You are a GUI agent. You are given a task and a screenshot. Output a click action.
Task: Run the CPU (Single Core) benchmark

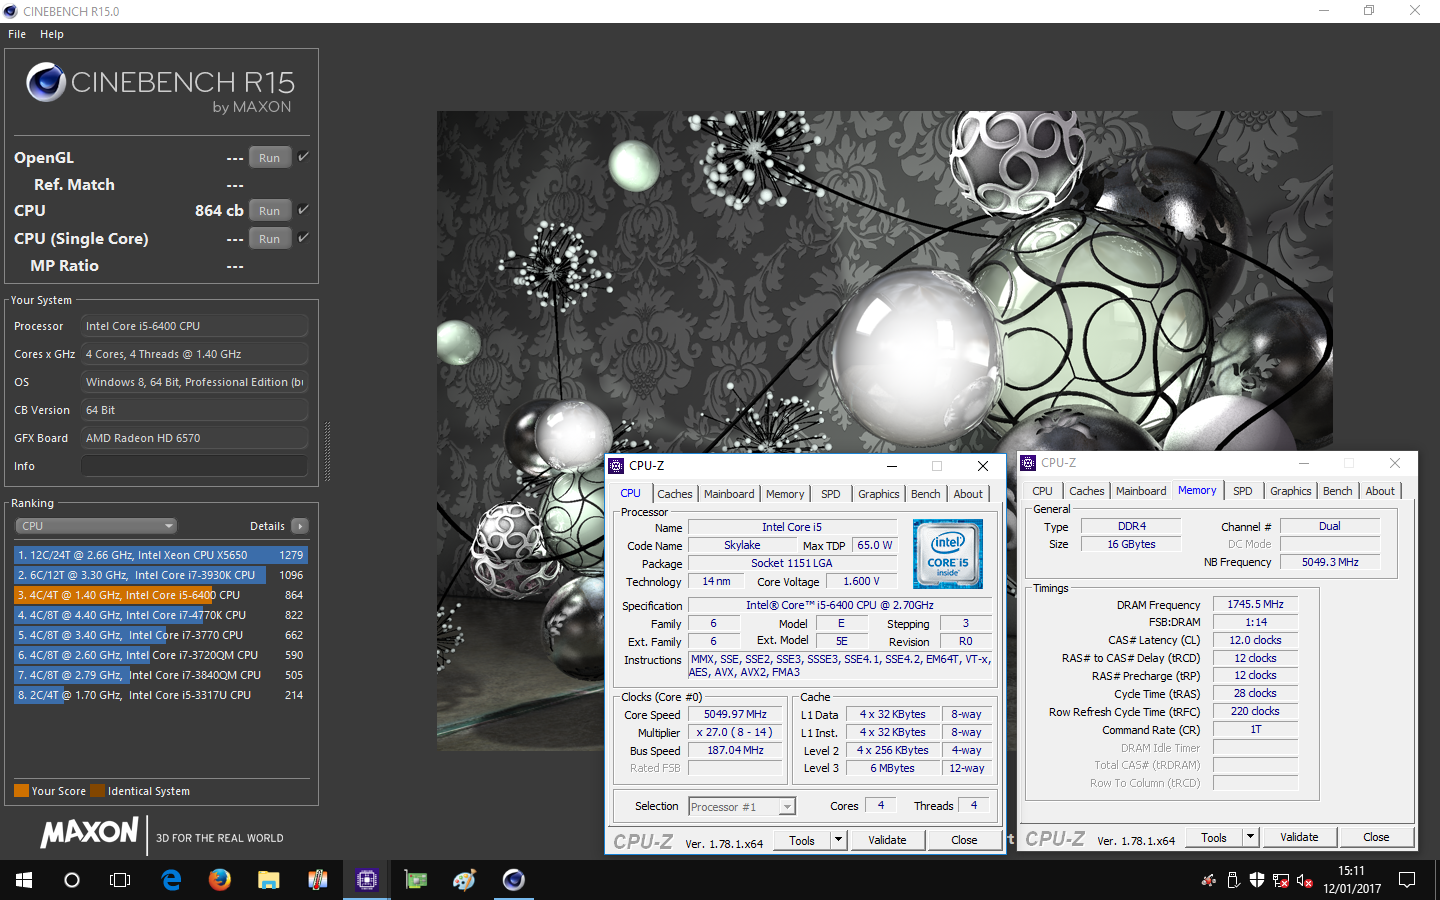[x=270, y=238]
